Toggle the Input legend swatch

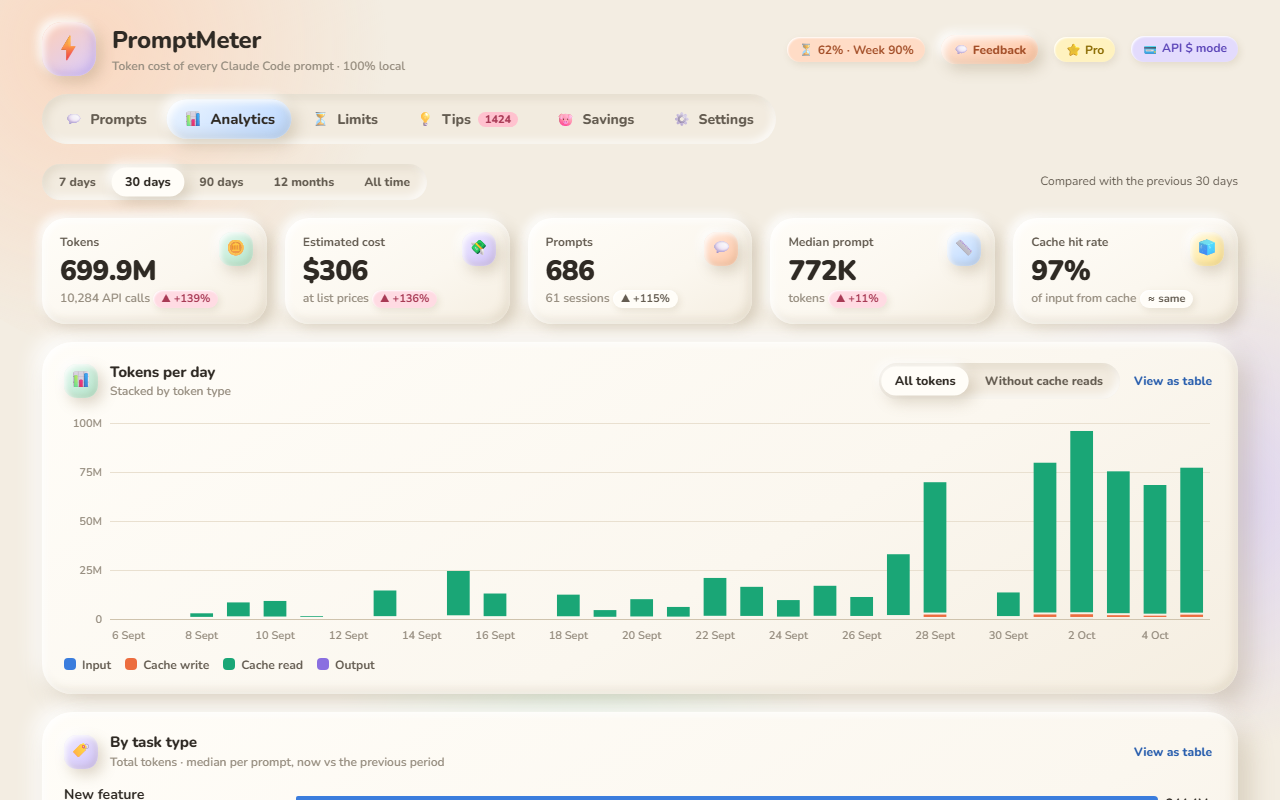pyautogui.click(x=70, y=664)
